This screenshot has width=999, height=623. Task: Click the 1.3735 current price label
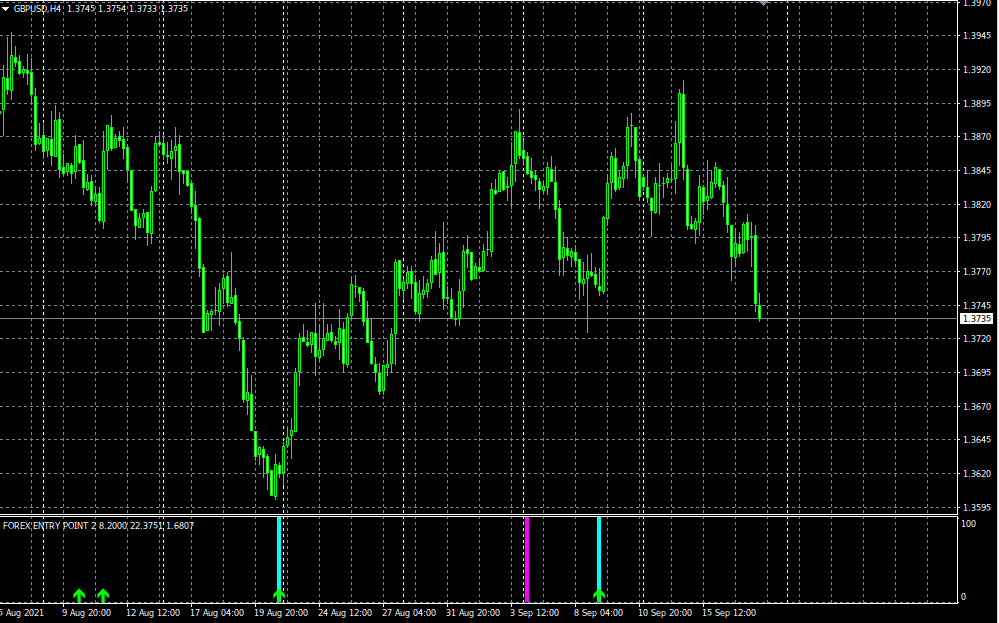point(976,319)
